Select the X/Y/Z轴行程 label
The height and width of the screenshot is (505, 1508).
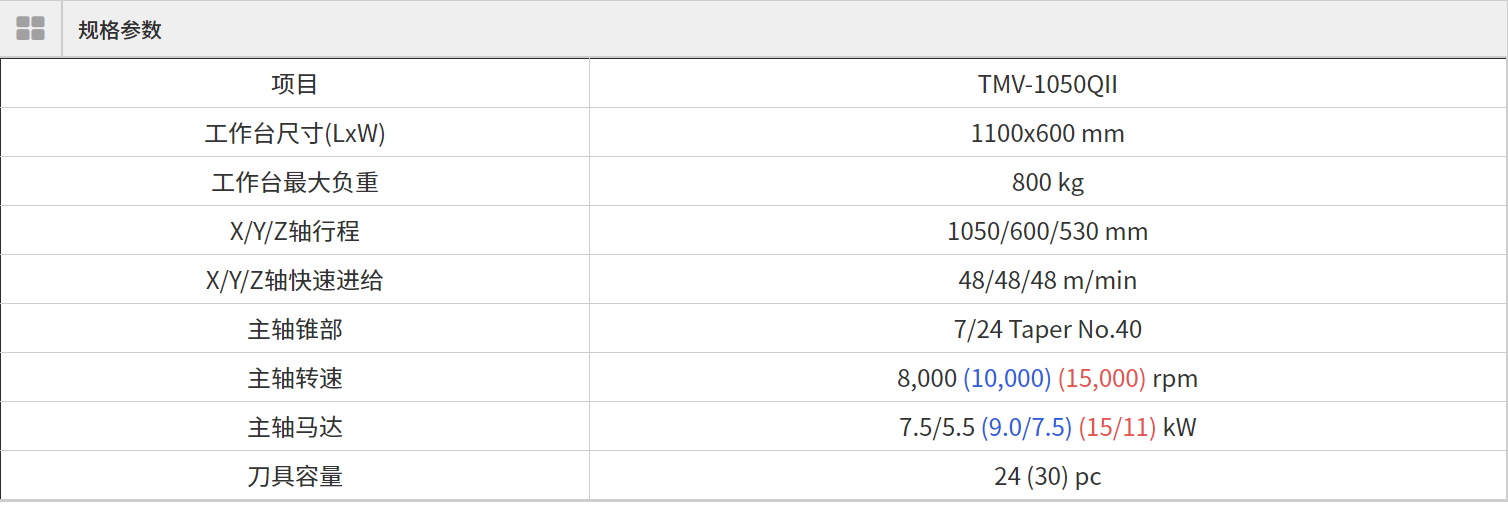[x=294, y=232]
